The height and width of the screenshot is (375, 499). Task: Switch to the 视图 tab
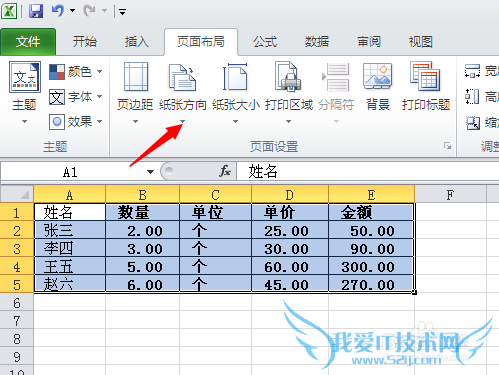click(x=421, y=42)
